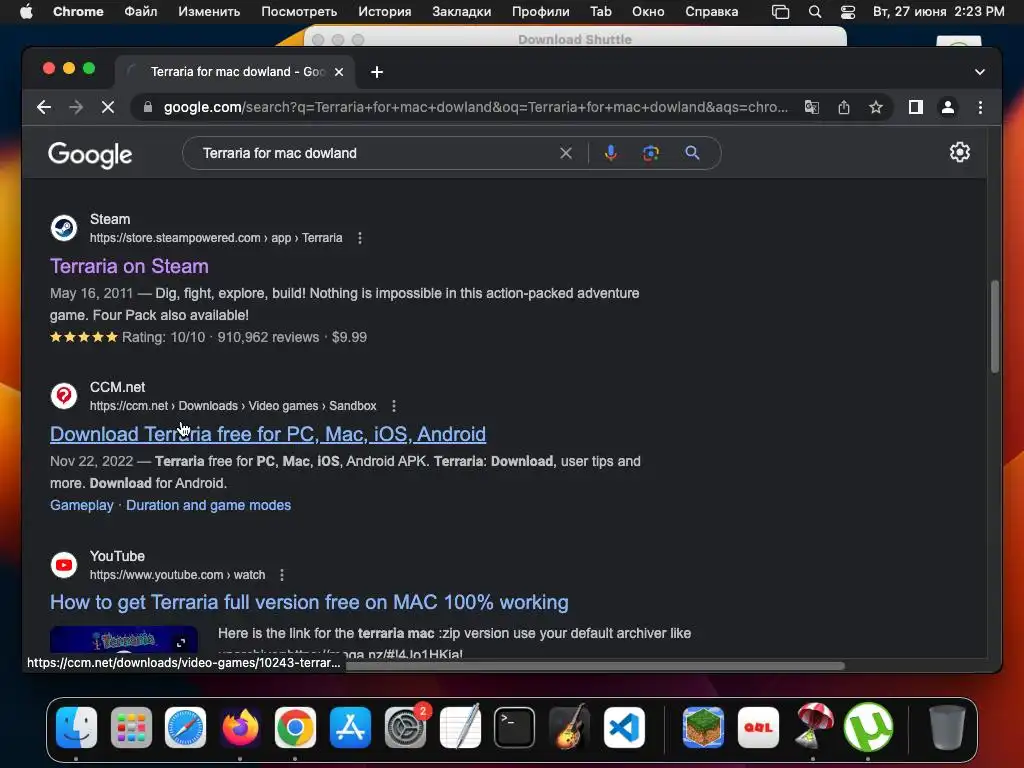The image size is (1024, 768).
Task: Click the horizontal scrollbar
Action: [594, 666]
